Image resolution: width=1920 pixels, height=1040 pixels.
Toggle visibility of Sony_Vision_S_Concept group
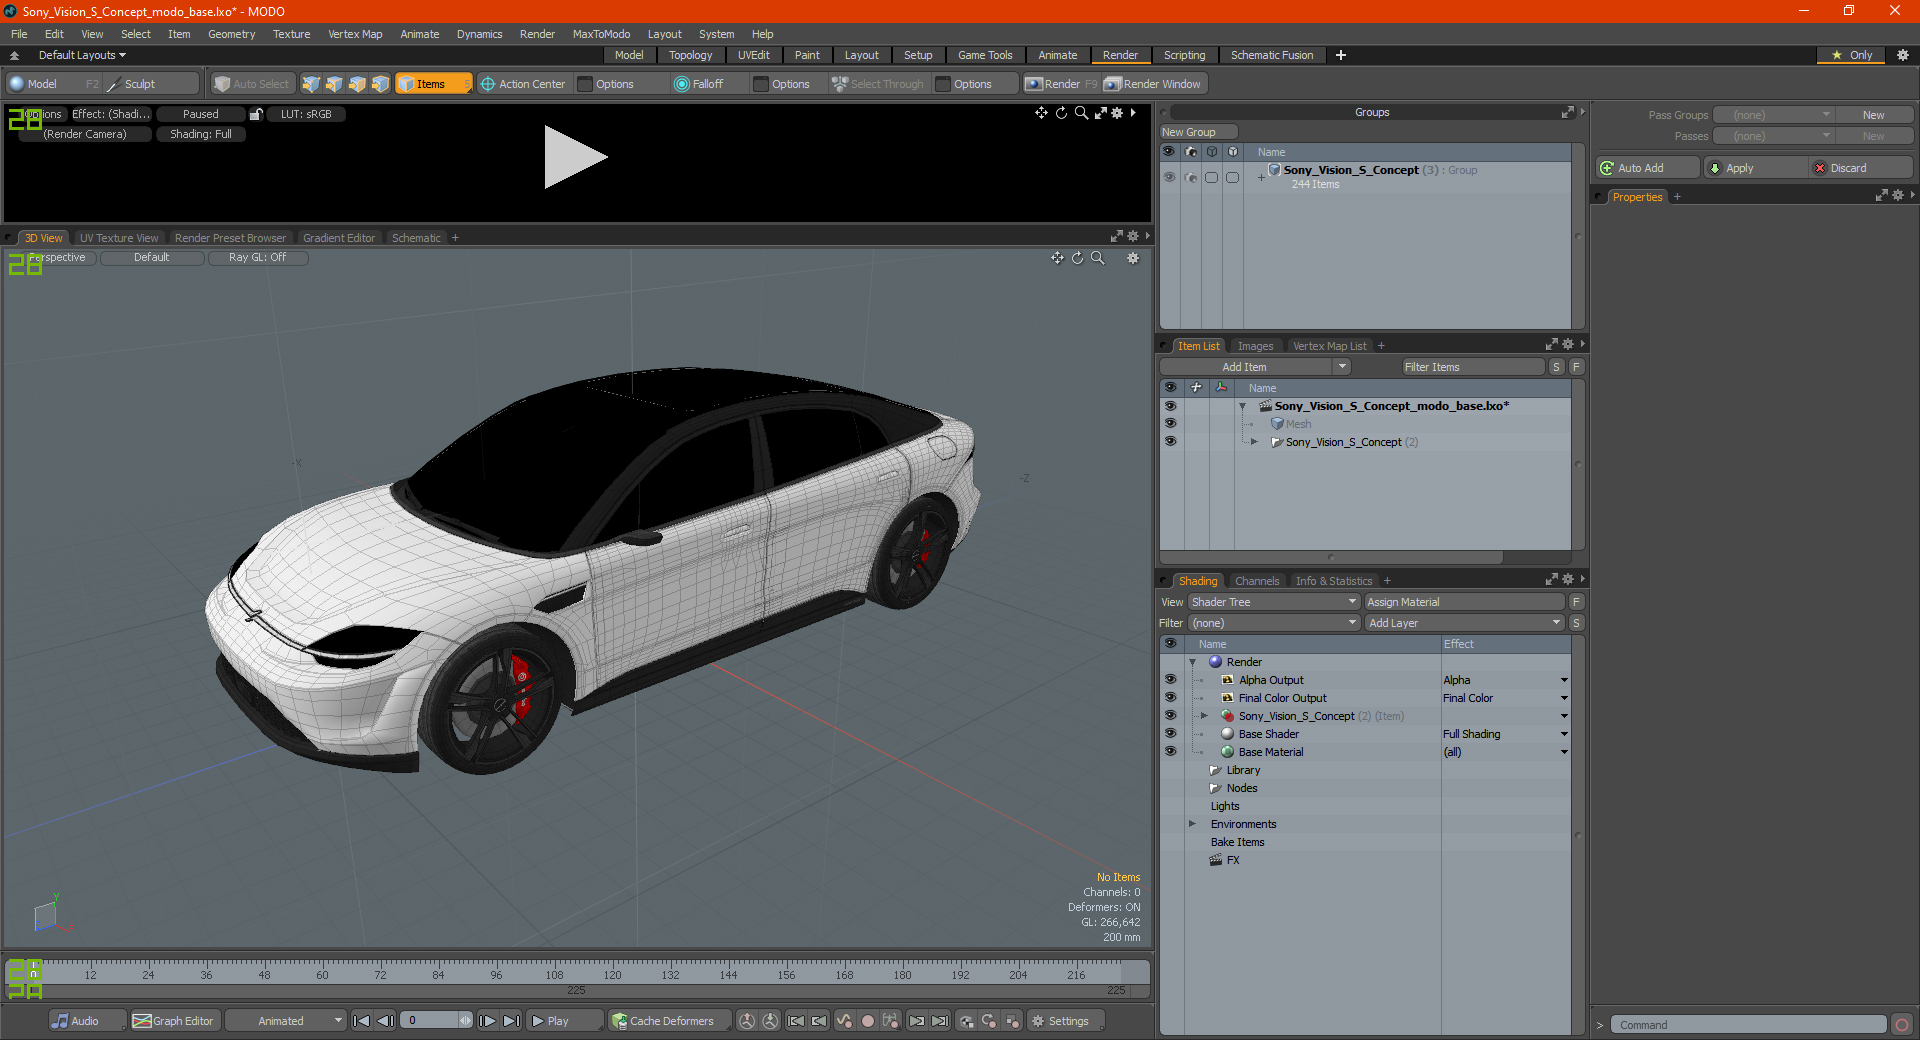(1169, 177)
